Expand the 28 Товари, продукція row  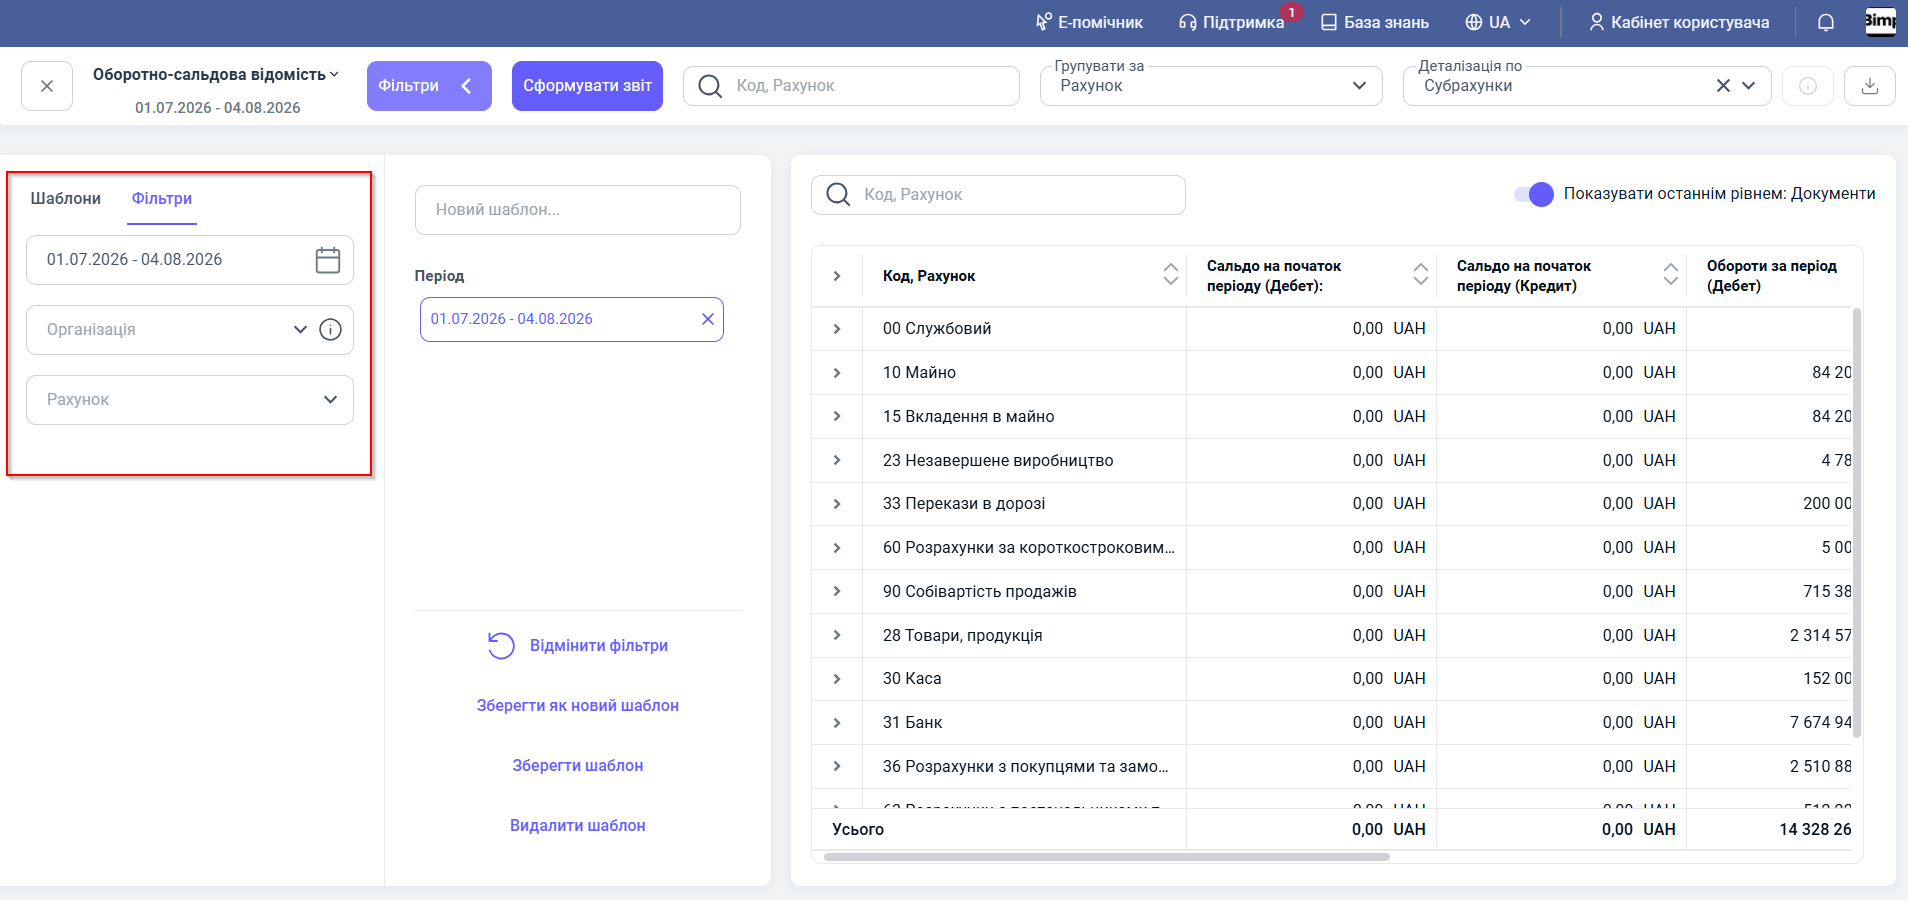[837, 635]
